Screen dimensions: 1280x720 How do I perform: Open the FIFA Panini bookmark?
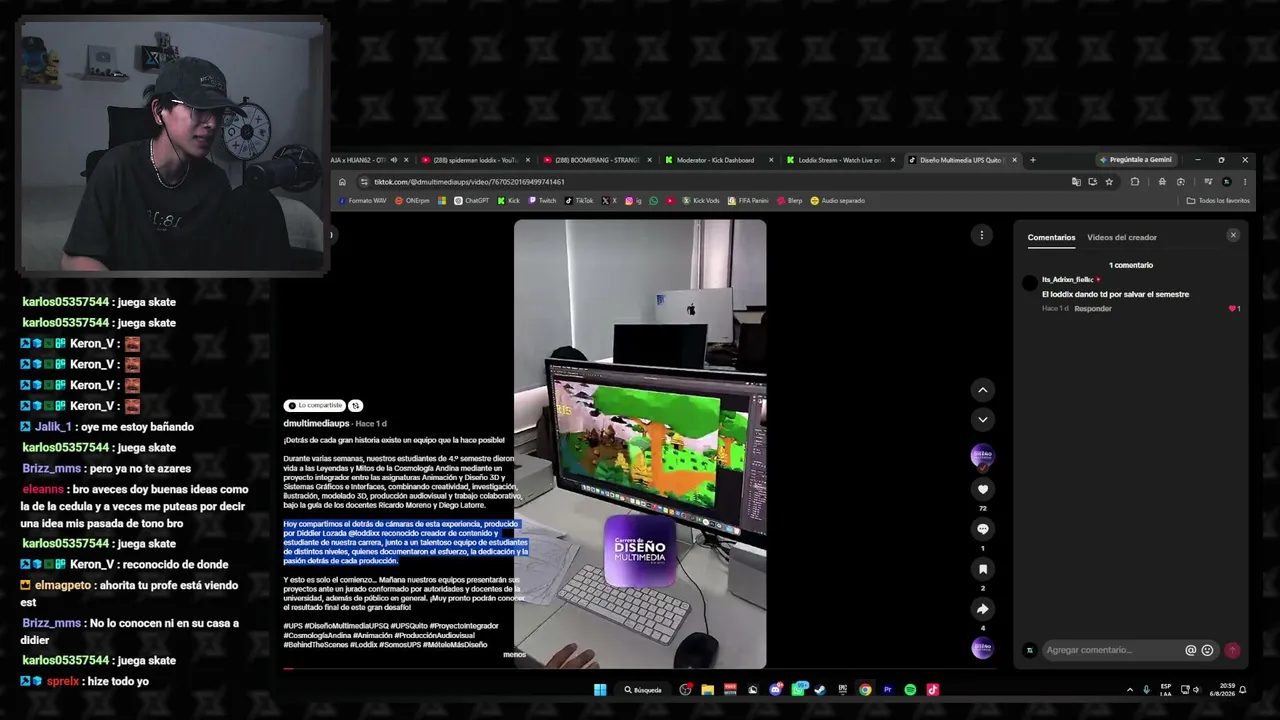click(x=746, y=200)
